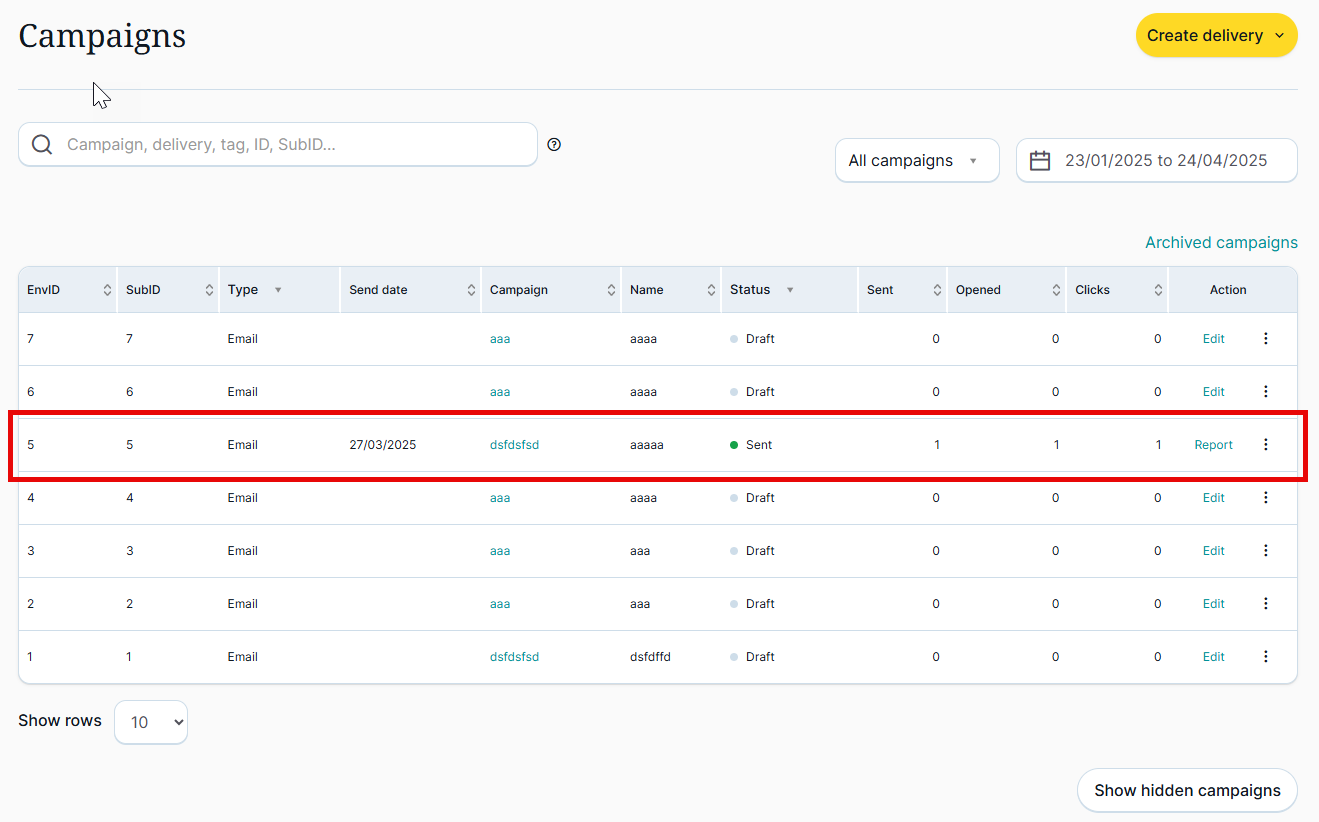This screenshot has width=1319, height=822.
Task: Open the Type column filter dropdown
Action: pyautogui.click(x=278, y=290)
